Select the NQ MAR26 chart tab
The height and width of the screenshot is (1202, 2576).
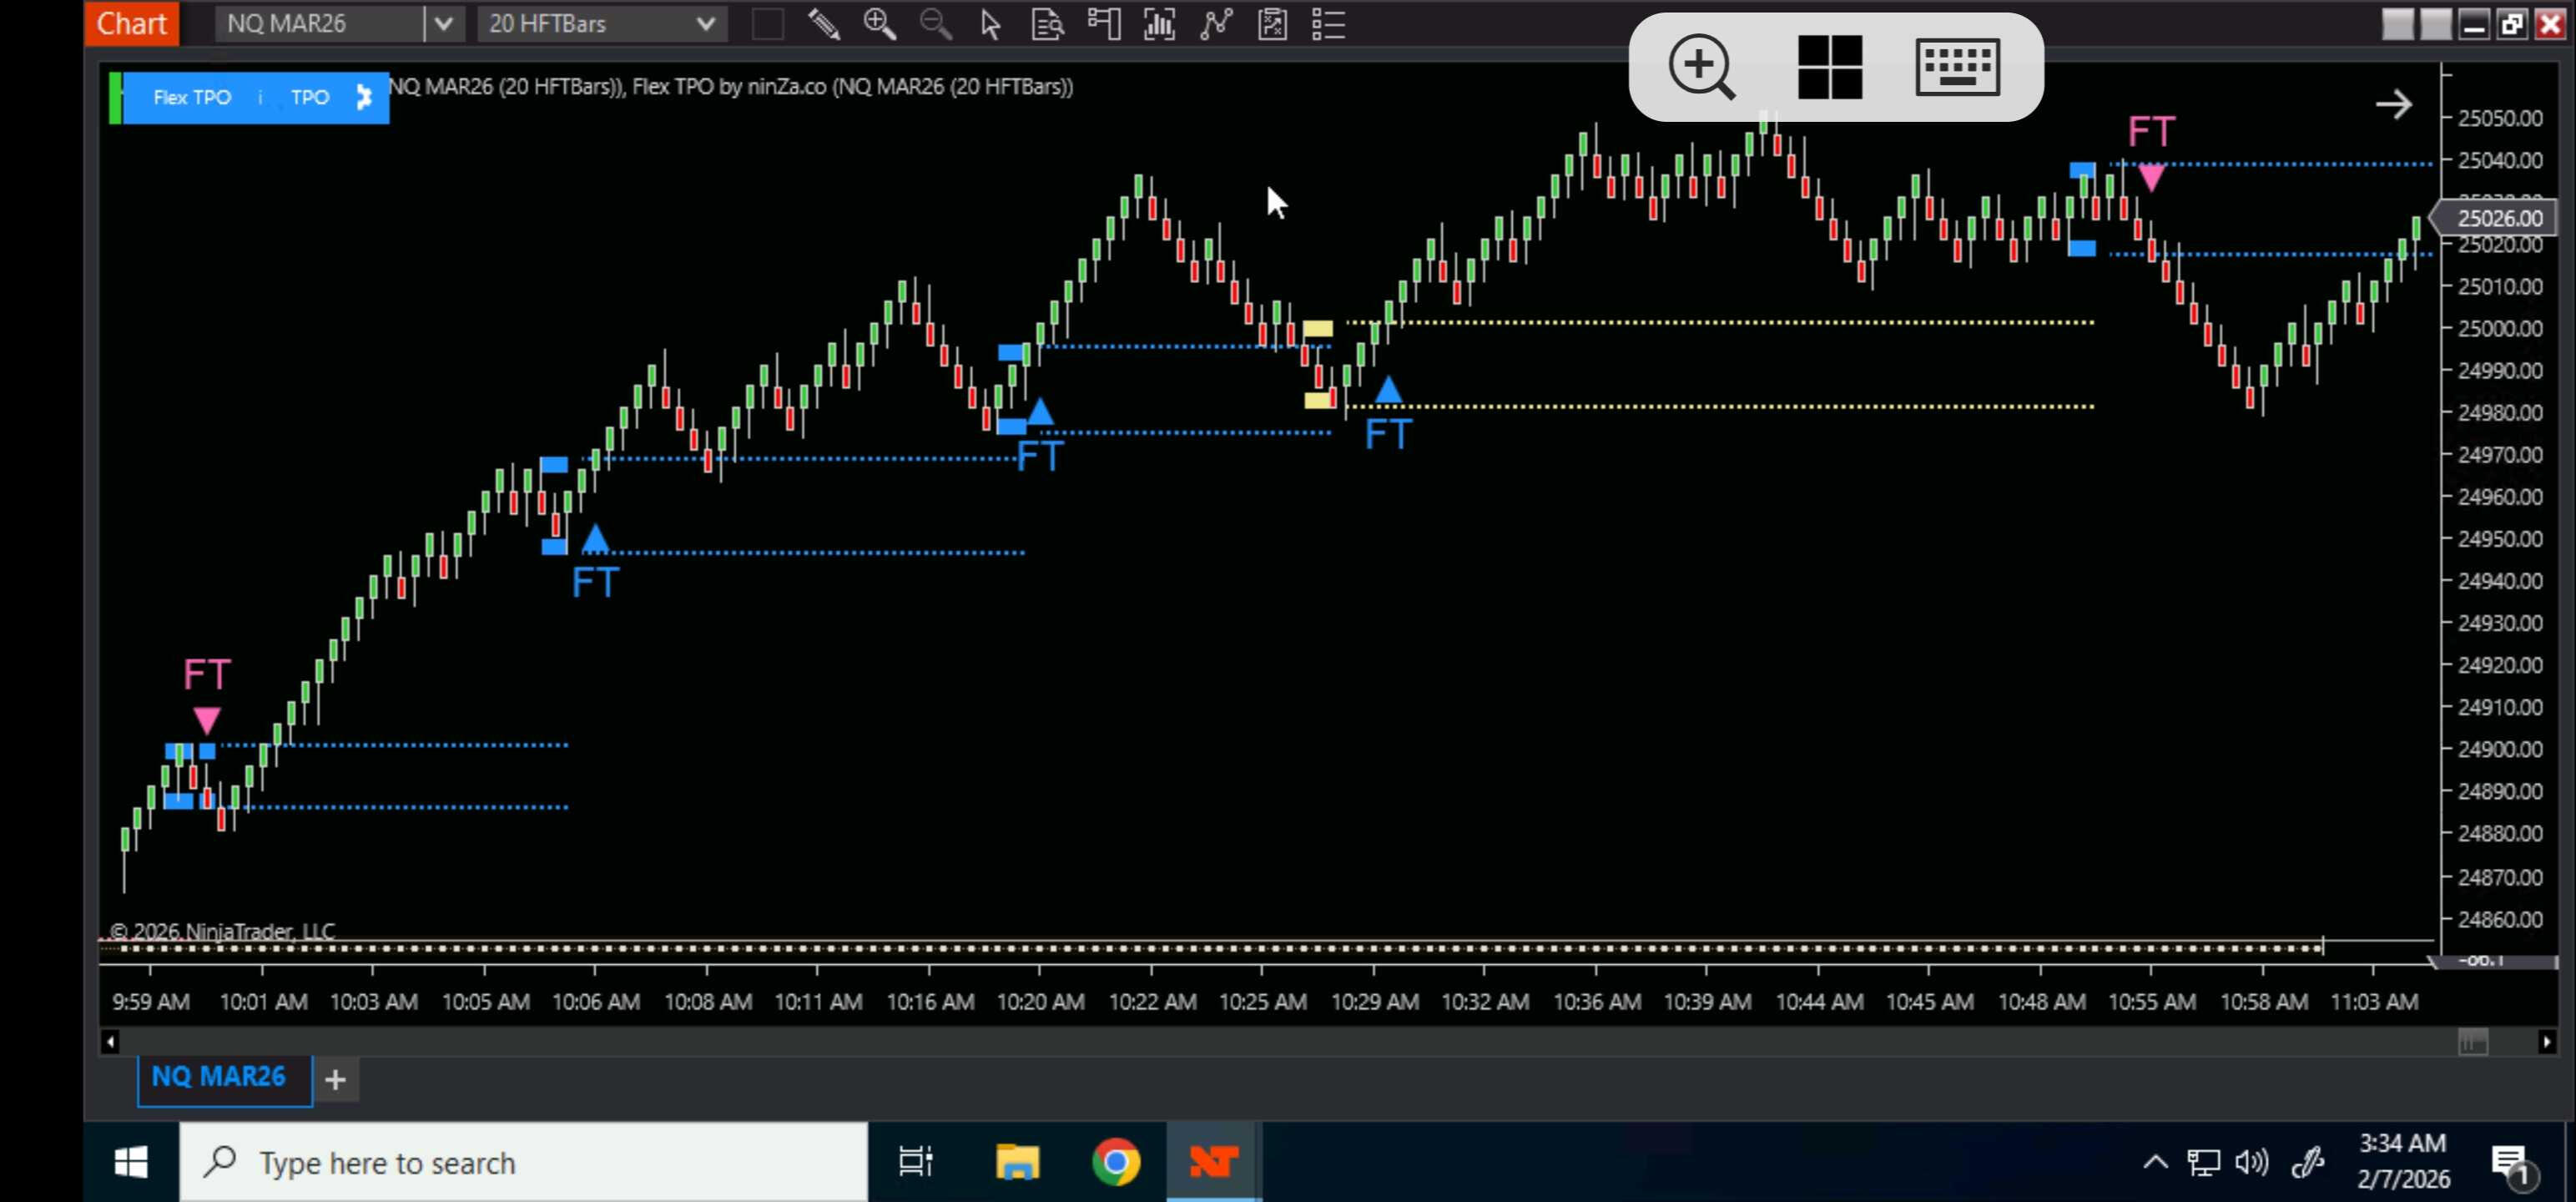point(218,1077)
